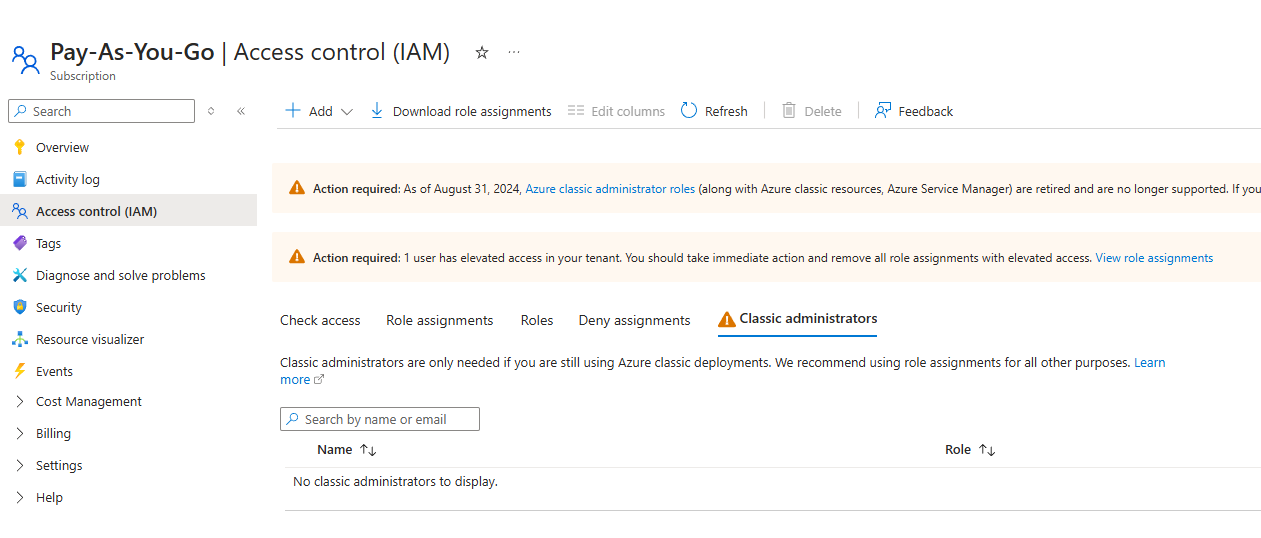Screen dimensions: 1261x538
Task: Open the Add dropdown chevron
Action: click(347, 112)
